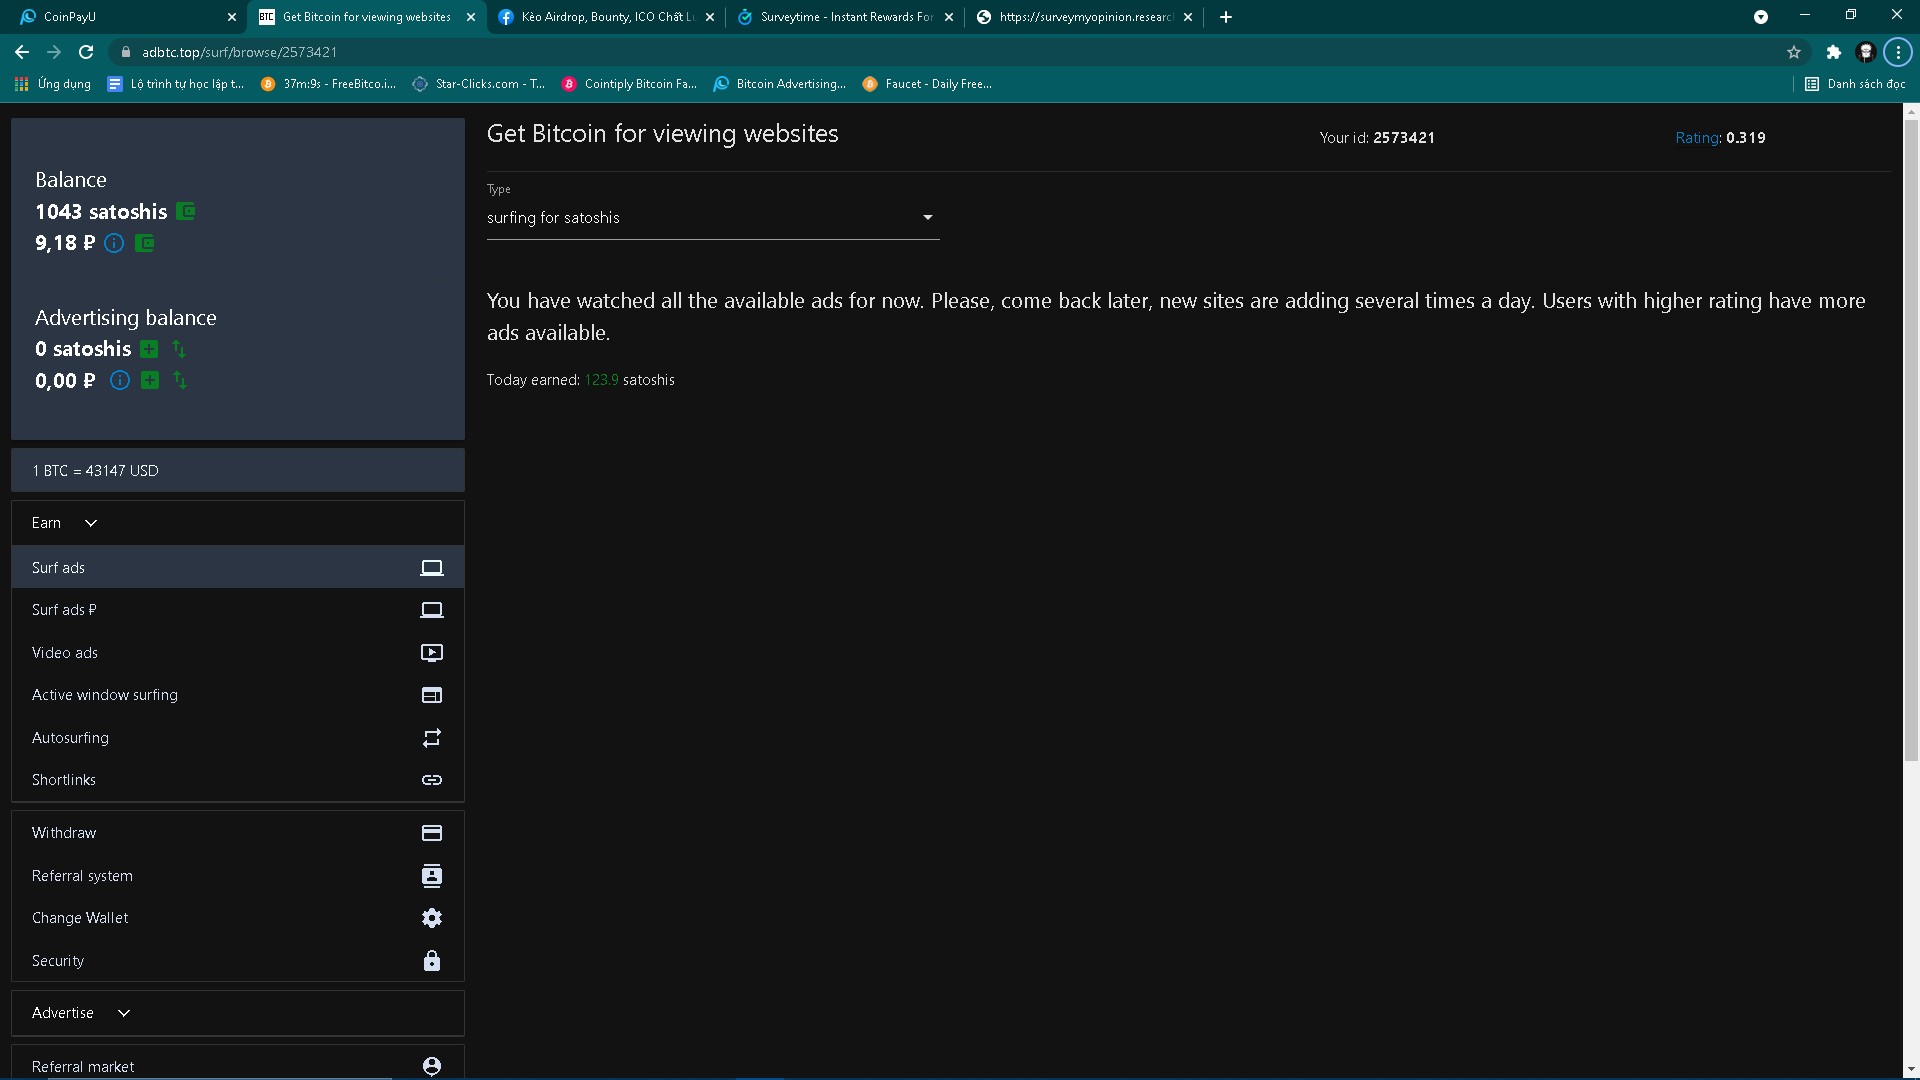The width and height of the screenshot is (1920, 1080).
Task: Click the balance transfer arrow icon
Action: click(181, 348)
